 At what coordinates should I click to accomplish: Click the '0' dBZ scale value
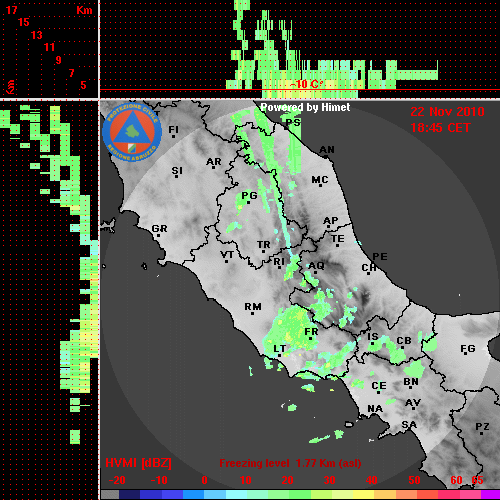[205, 480]
